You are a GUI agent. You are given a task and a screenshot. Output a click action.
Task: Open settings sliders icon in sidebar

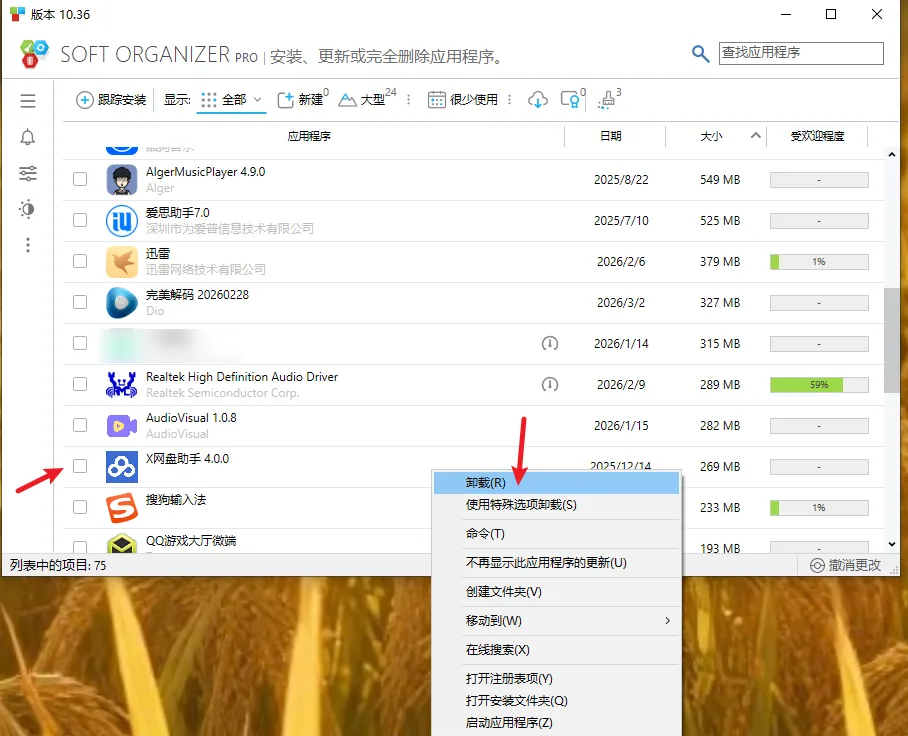28,173
